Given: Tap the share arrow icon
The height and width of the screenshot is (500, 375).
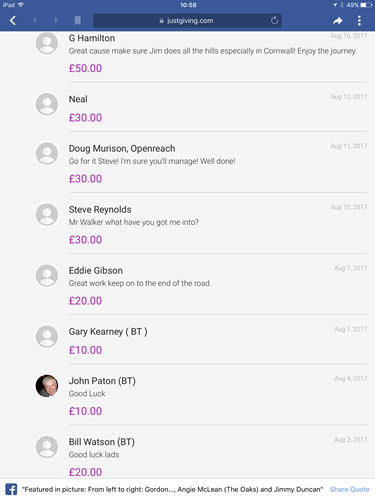Looking at the screenshot, I should [x=338, y=21].
